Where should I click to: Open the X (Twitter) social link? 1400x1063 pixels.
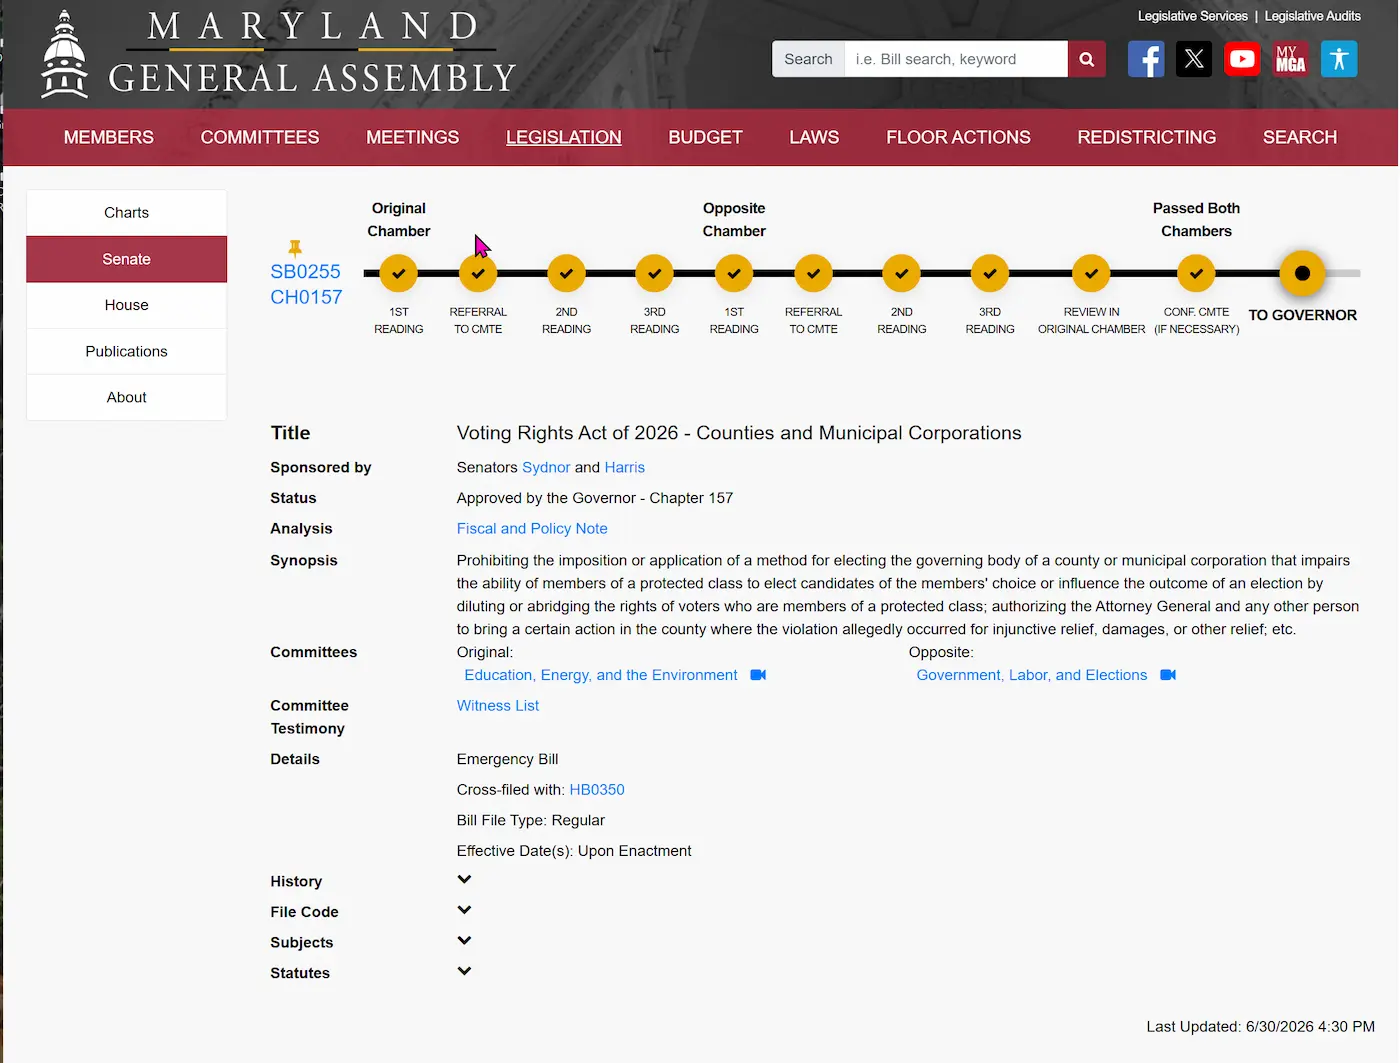(1194, 59)
